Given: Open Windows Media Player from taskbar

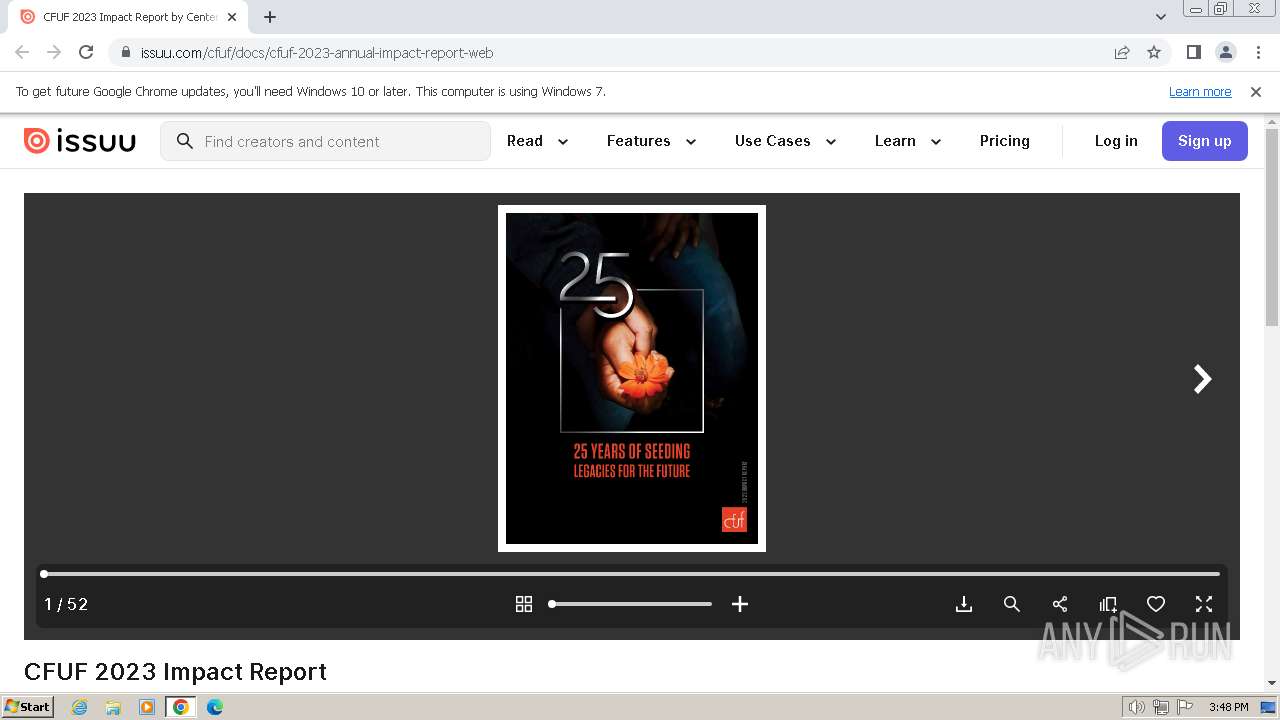Looking at the screenshot, I should pos(147,707).
